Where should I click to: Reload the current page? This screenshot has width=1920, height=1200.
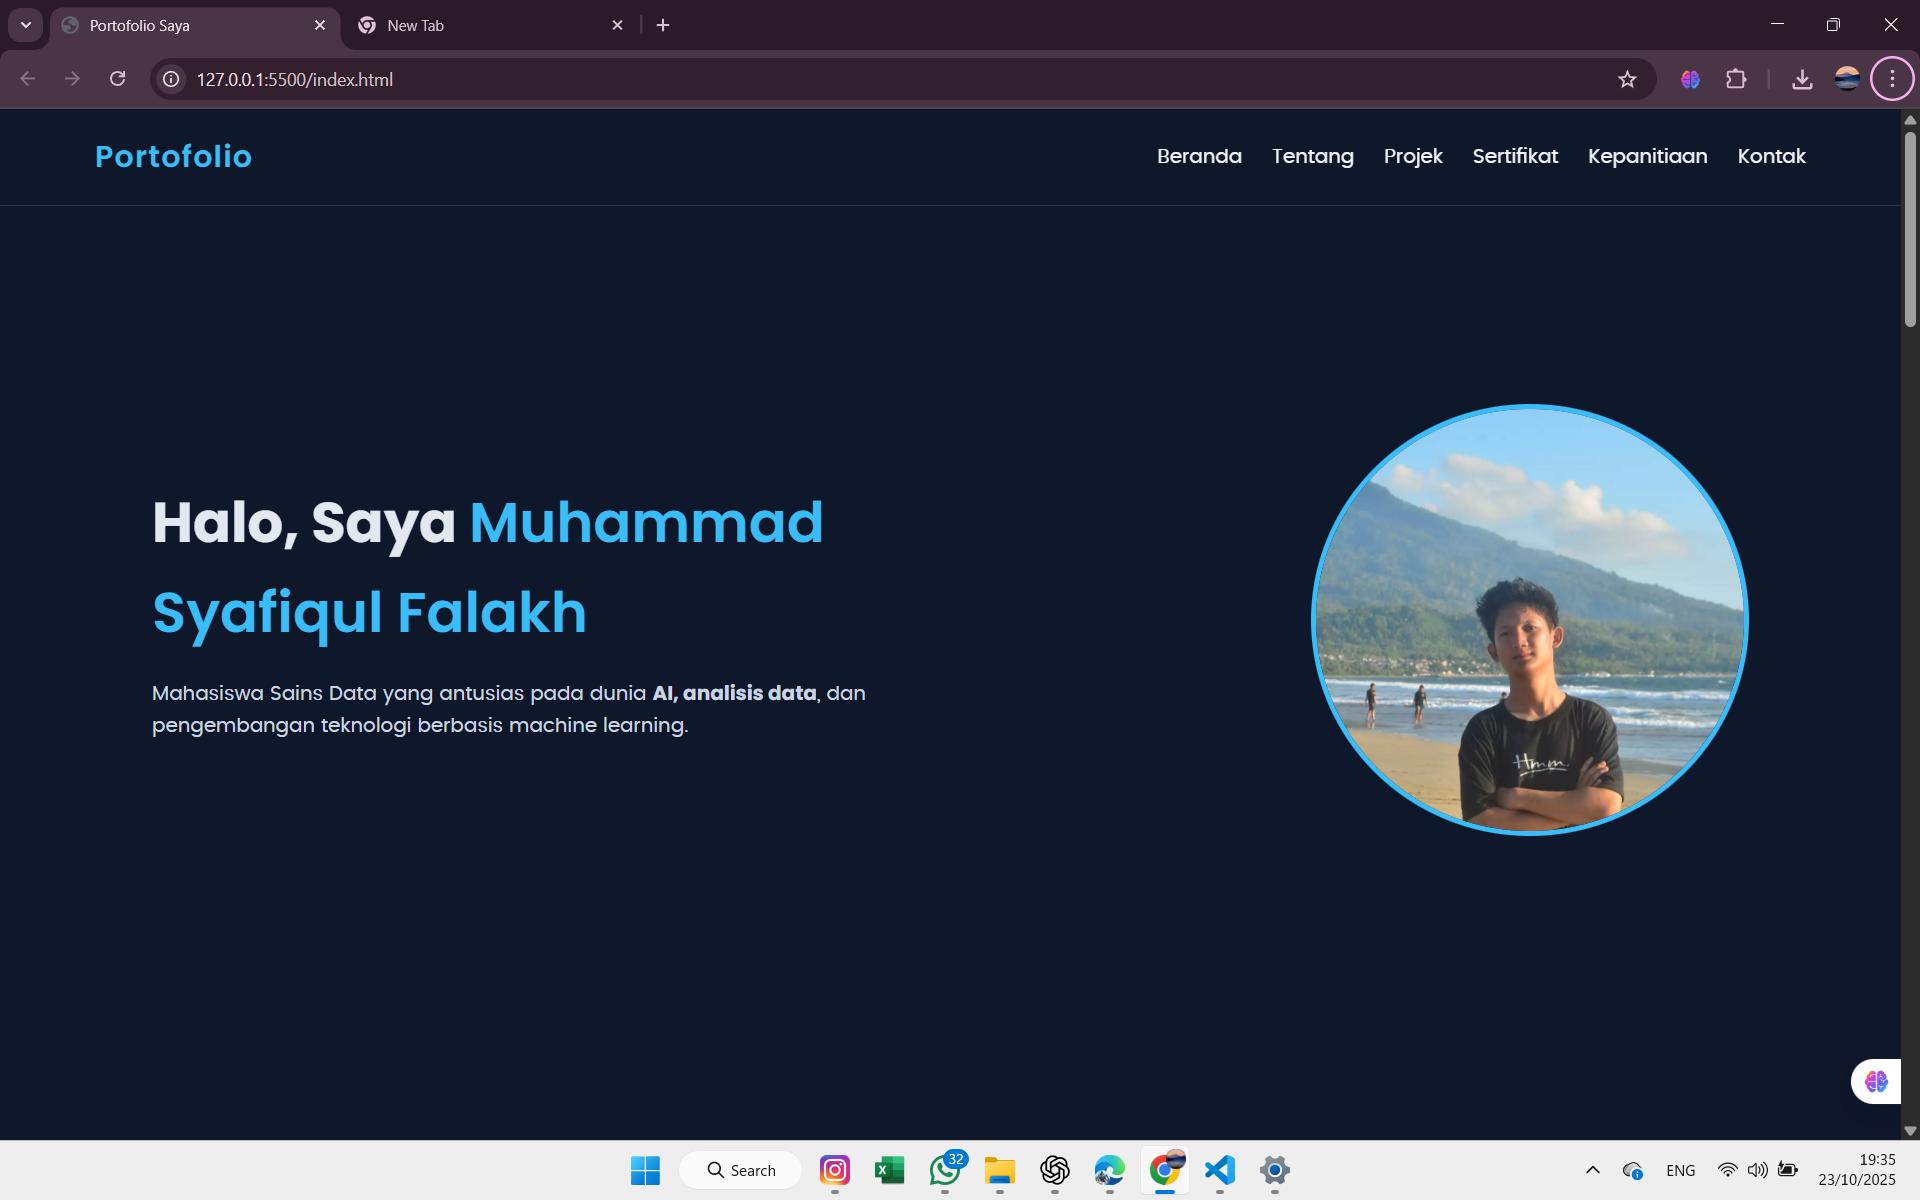117,79
